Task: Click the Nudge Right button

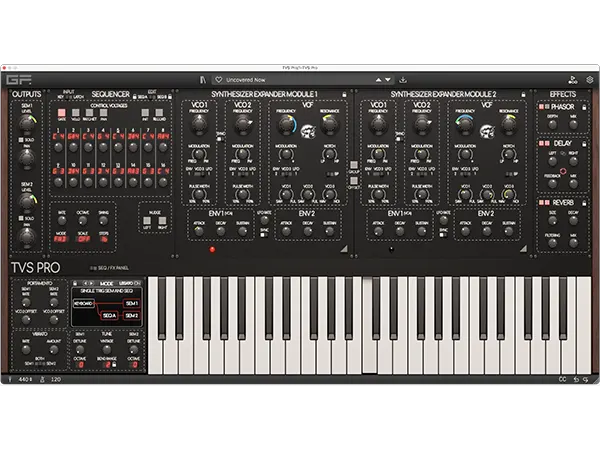Action: (163, 221)
